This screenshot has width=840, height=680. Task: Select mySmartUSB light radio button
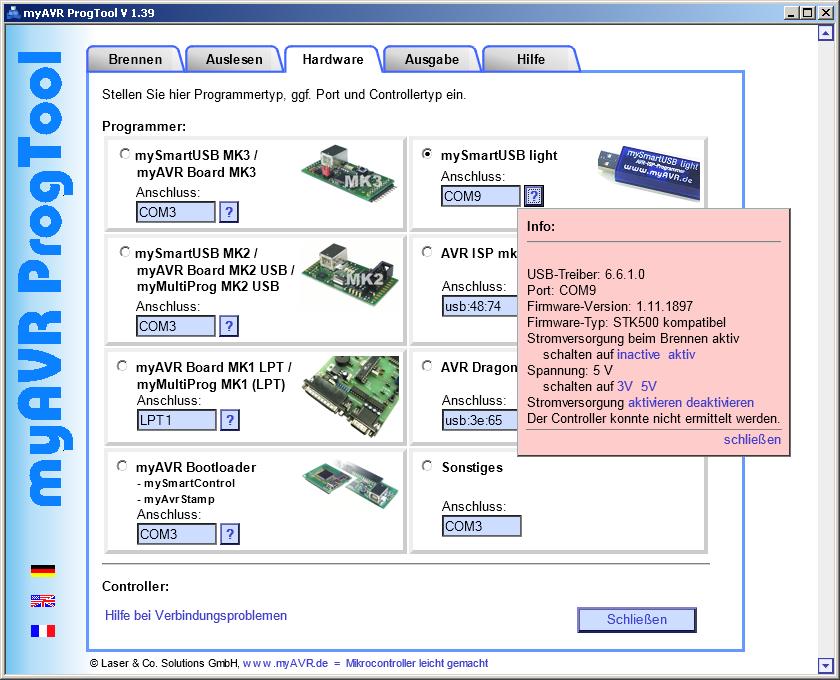pyautogui.click(x=427, y=154)
